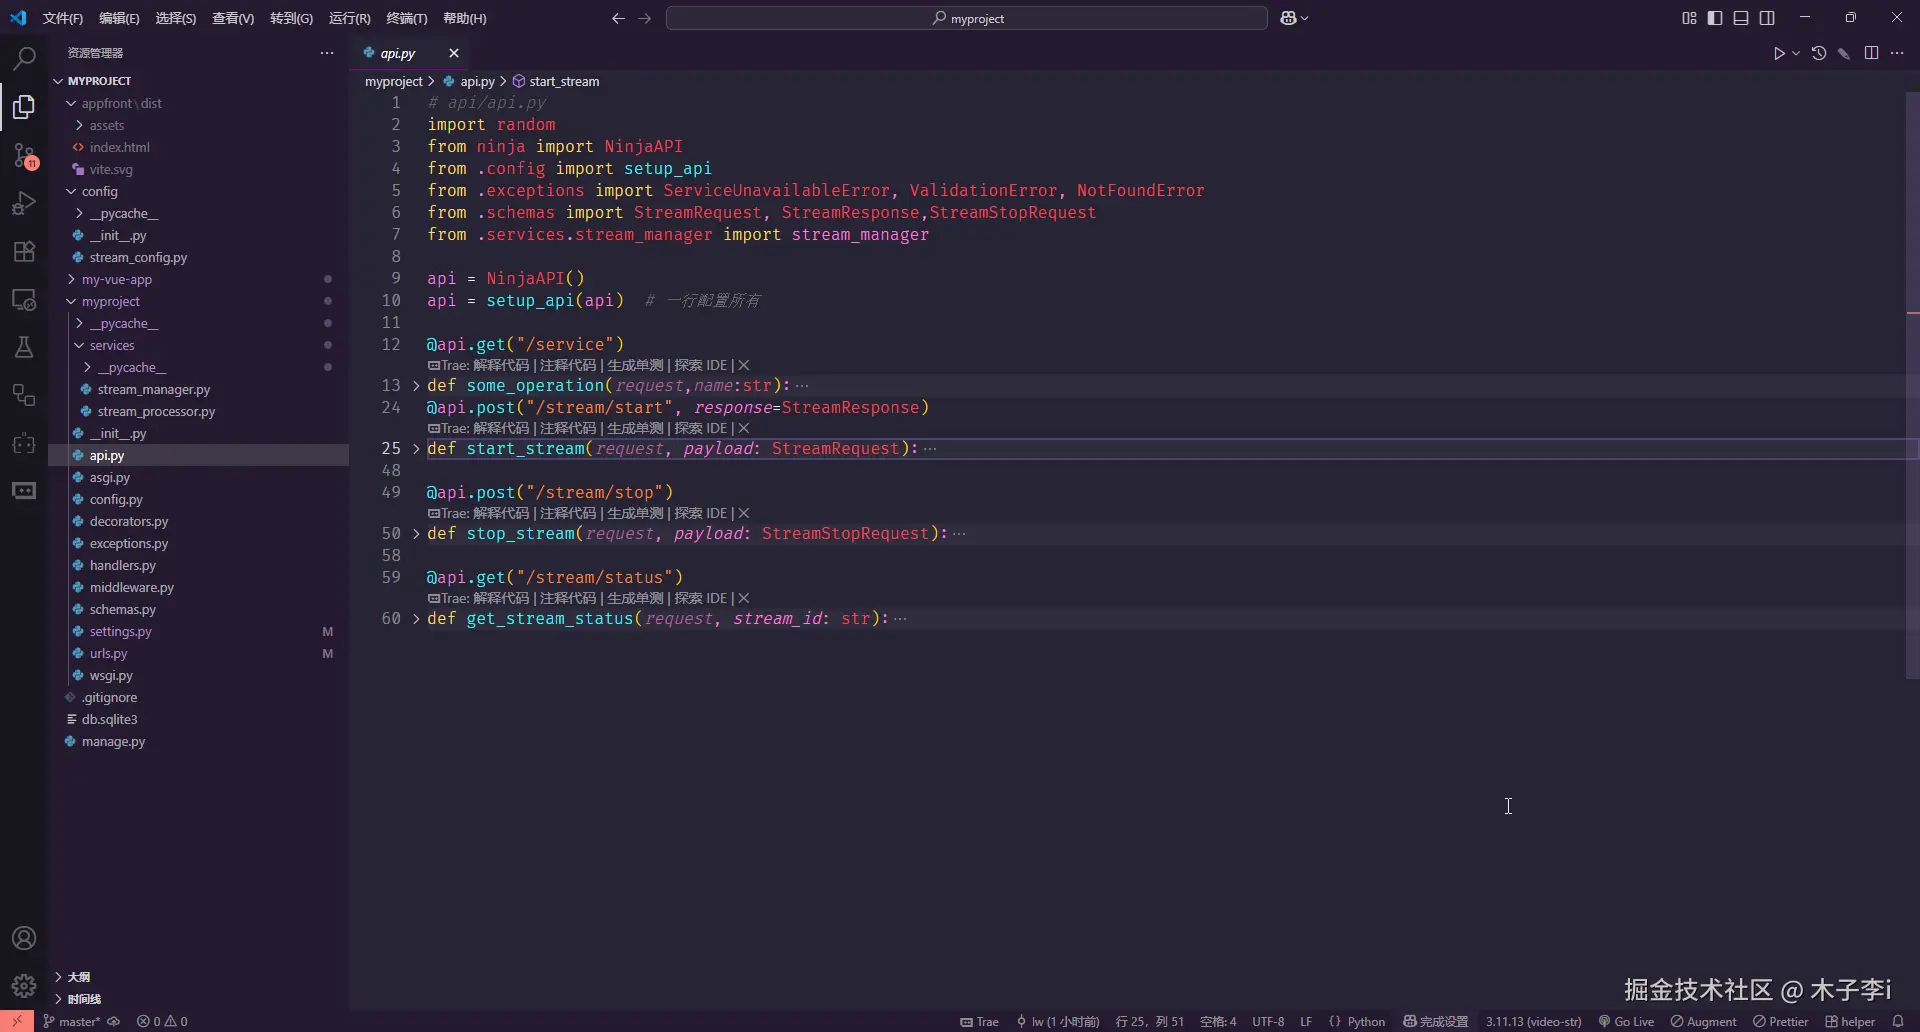Toggle primary side bar visibility
Viewport: 1920px width, 1032px height.
click(x=1715, y=18)
